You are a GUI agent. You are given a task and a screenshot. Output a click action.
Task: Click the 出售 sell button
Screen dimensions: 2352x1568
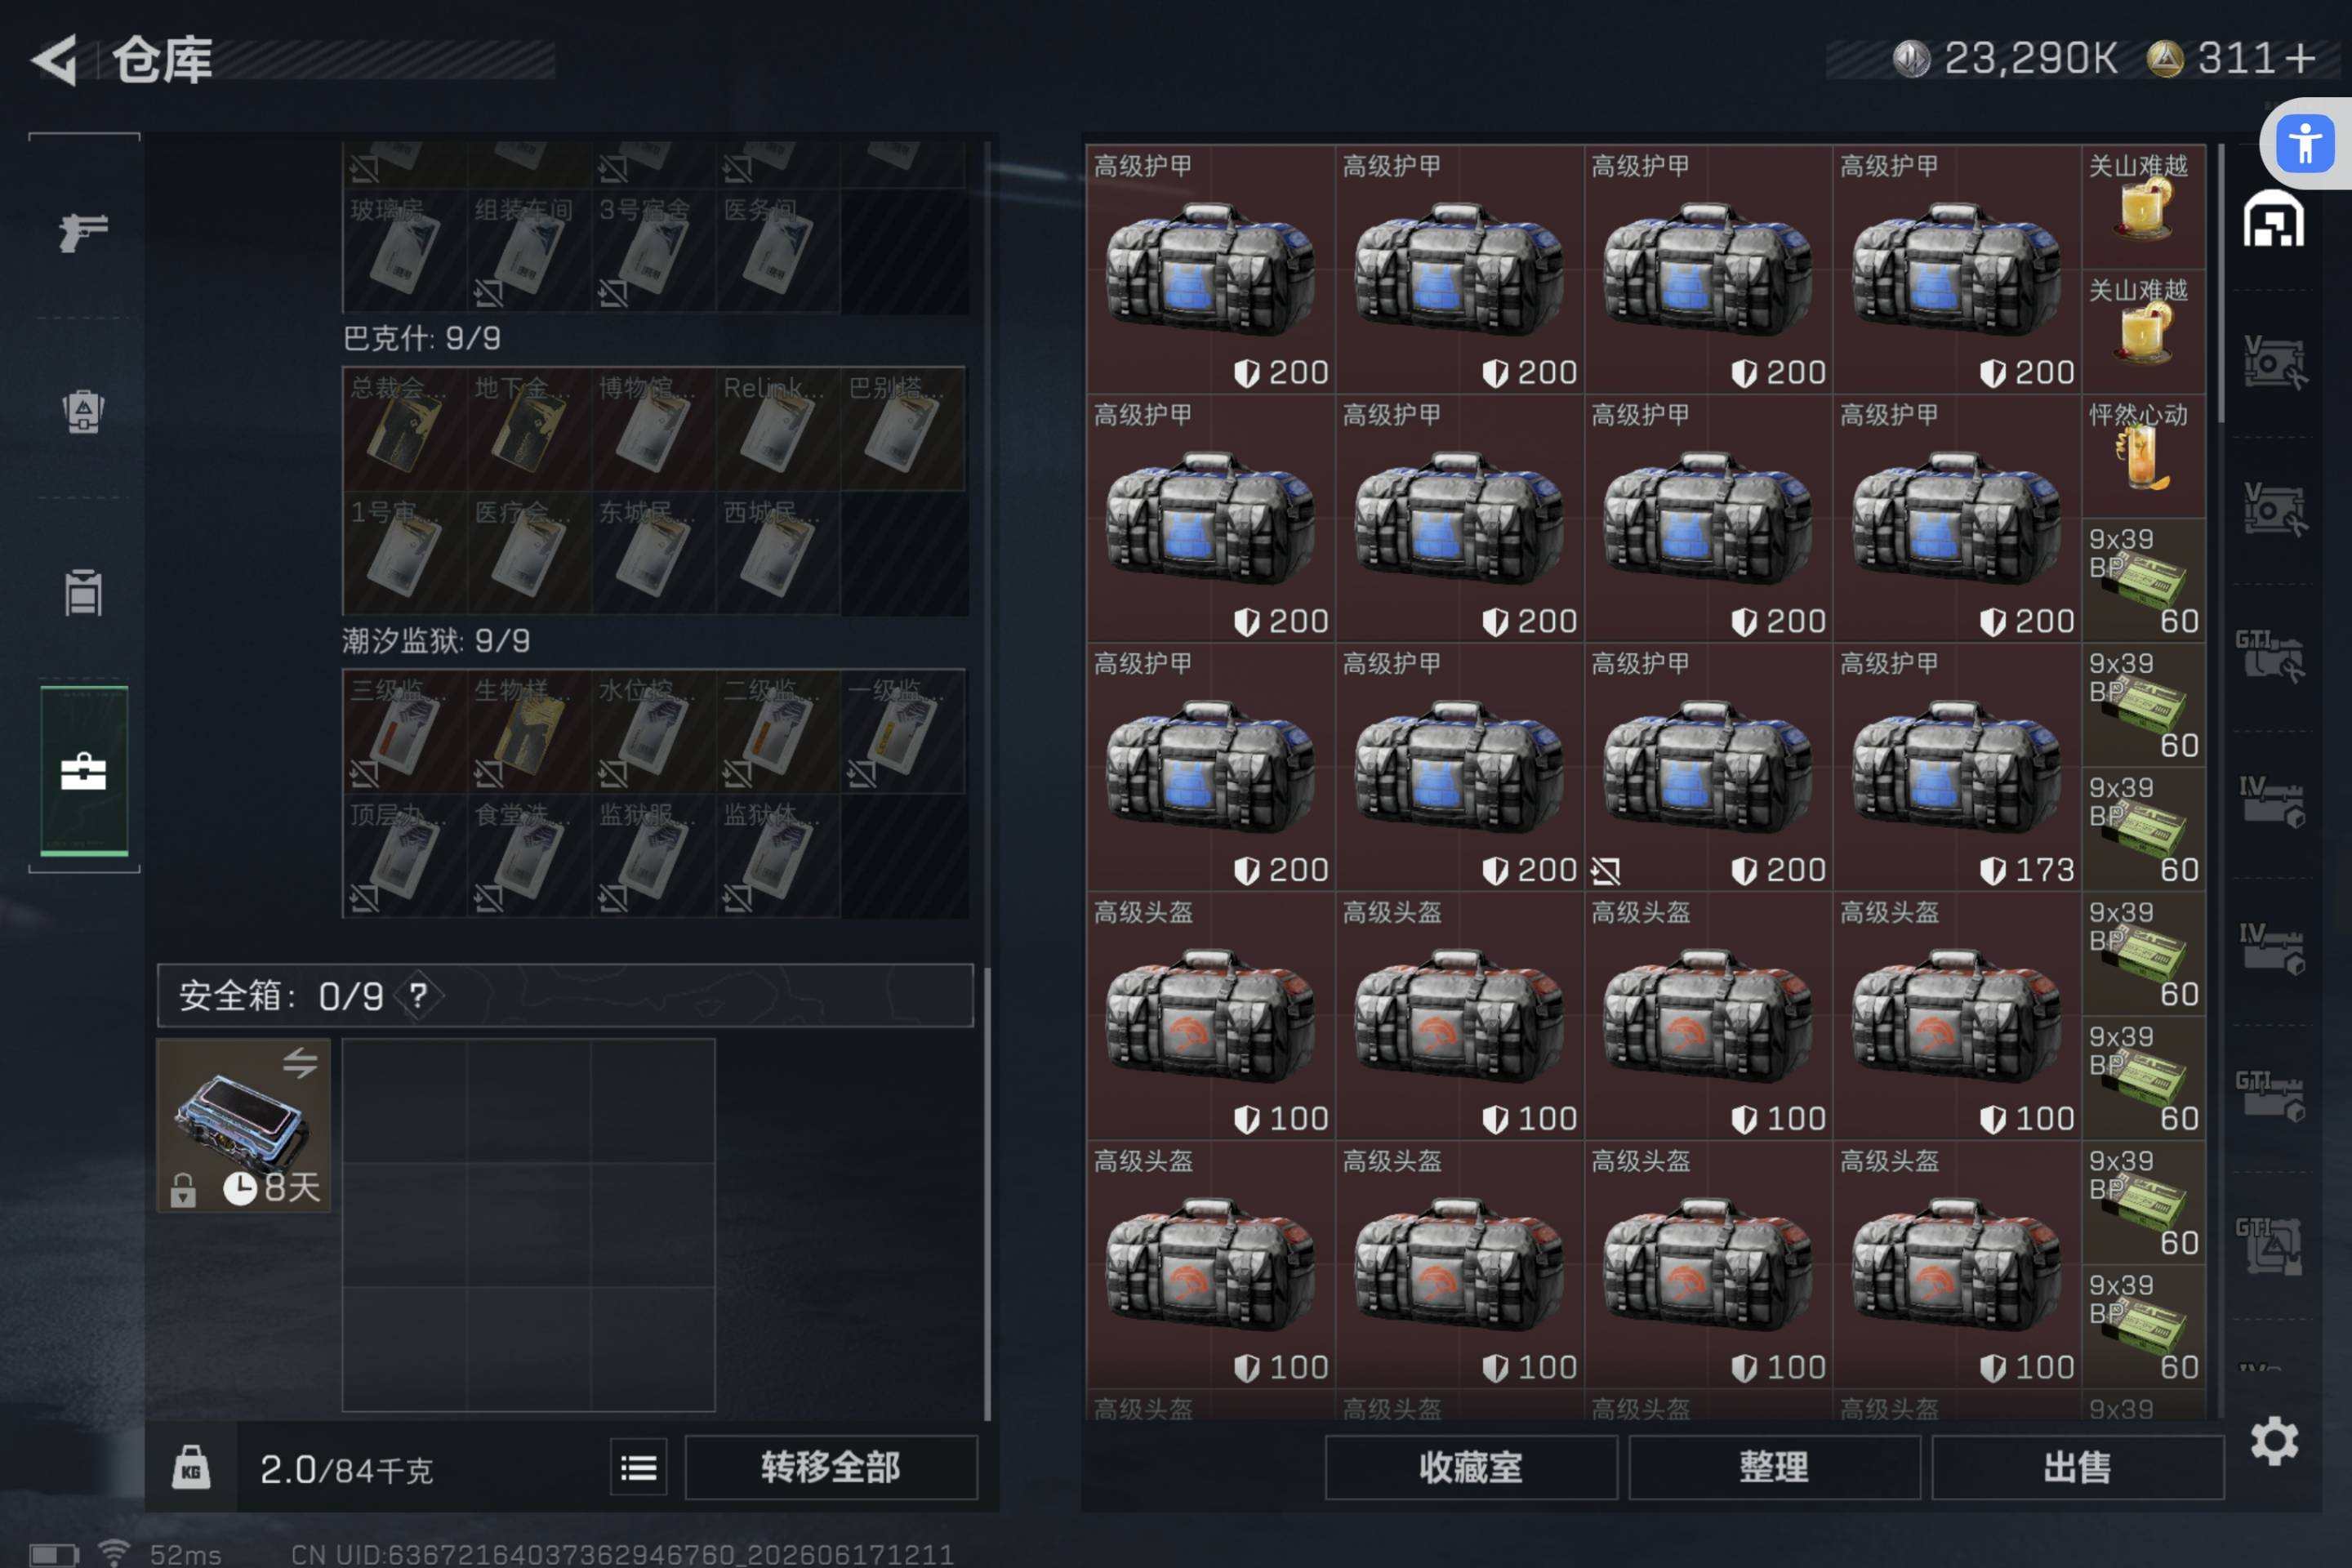pos(2078,1467)
